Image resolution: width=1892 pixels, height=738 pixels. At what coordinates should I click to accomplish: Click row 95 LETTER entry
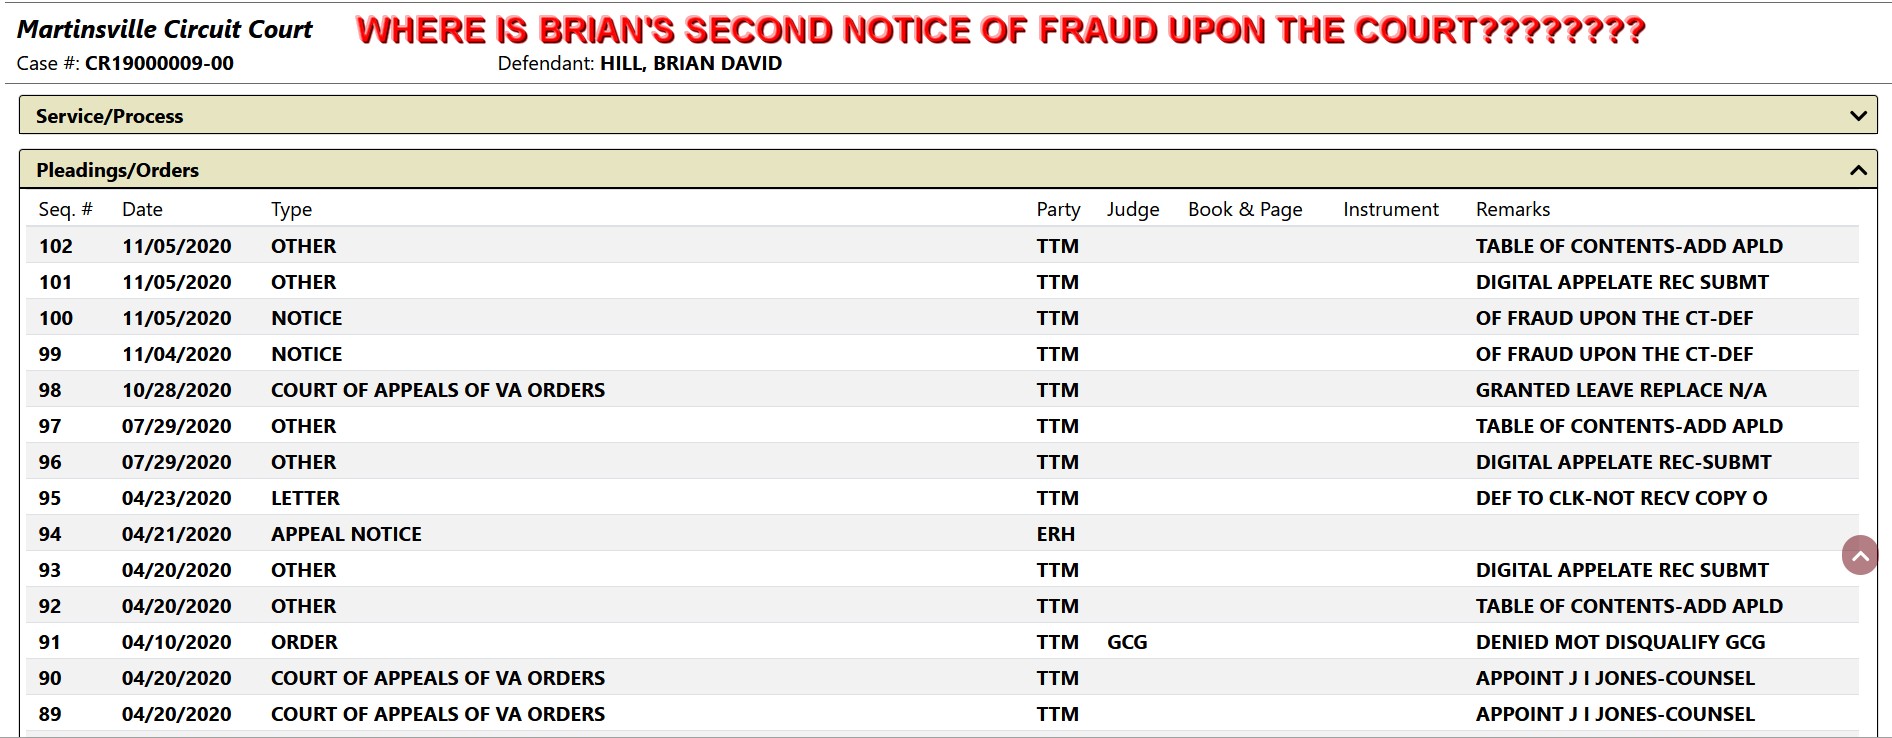942,498
